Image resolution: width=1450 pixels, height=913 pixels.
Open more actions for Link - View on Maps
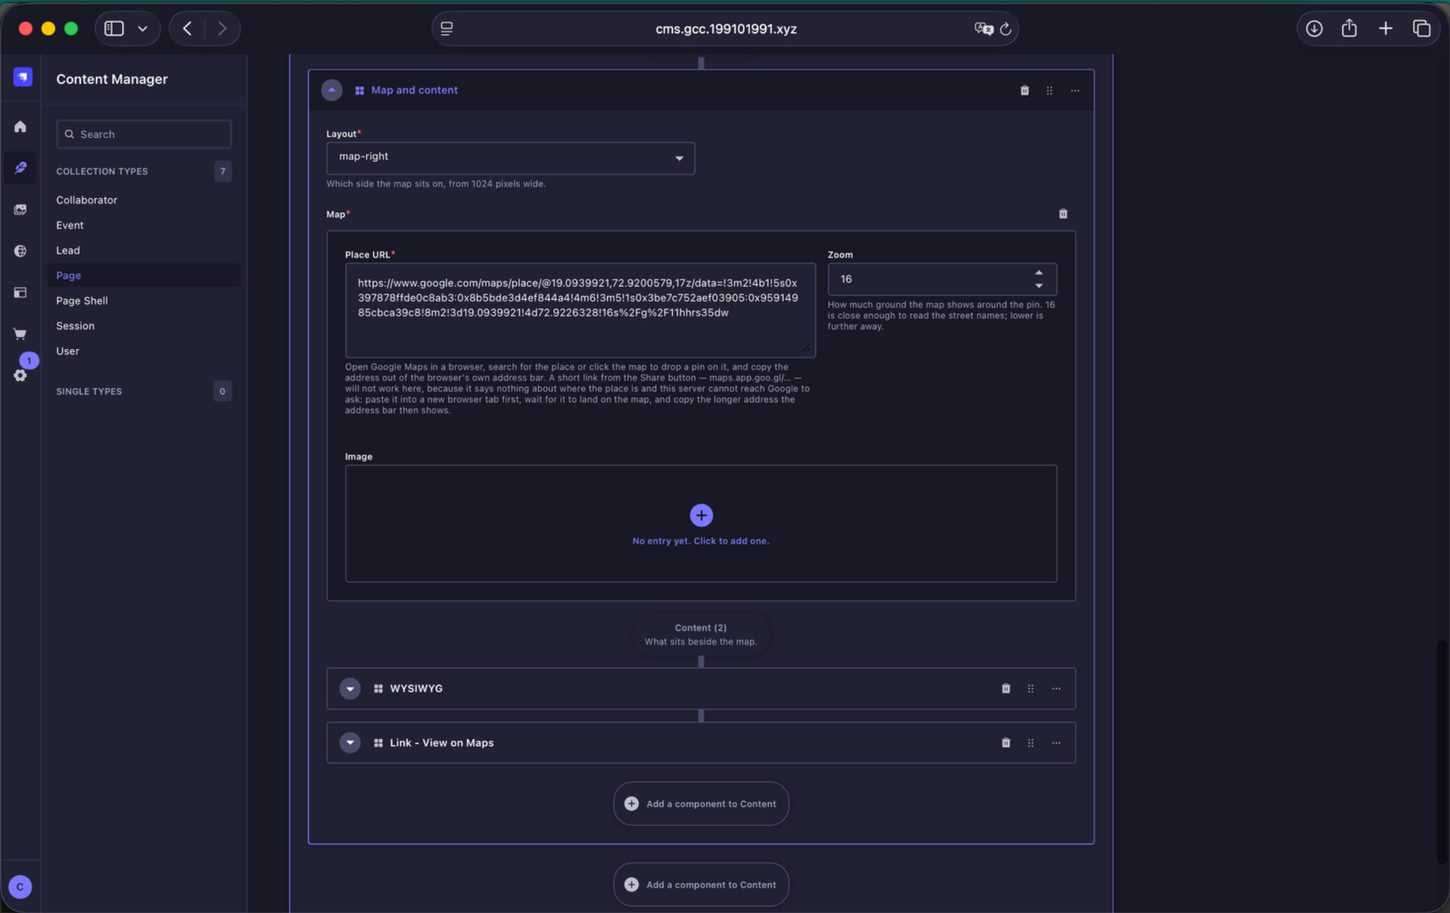coord(1056,743)
